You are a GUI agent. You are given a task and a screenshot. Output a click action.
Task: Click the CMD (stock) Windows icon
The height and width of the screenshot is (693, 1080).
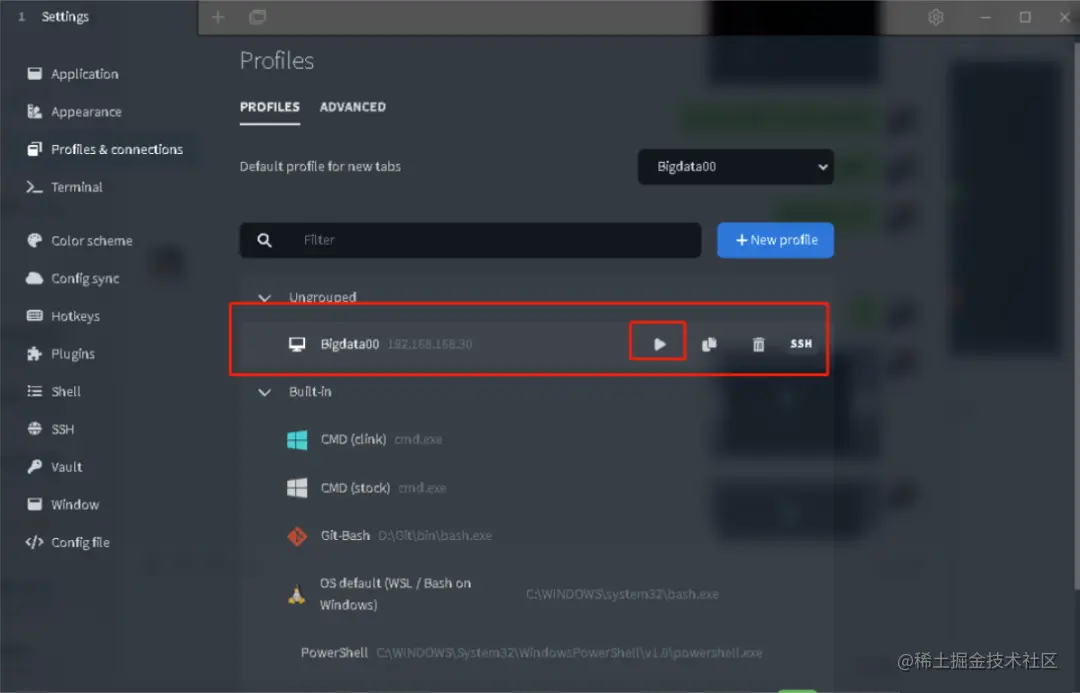click(x=297, y=488)
